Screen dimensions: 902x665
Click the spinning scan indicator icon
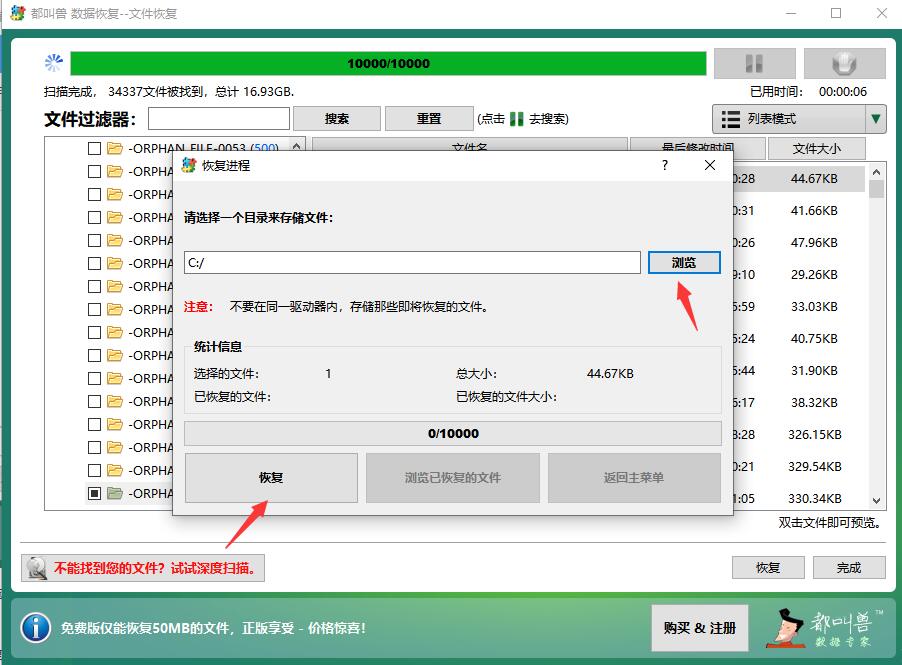[x=53, y=63]
